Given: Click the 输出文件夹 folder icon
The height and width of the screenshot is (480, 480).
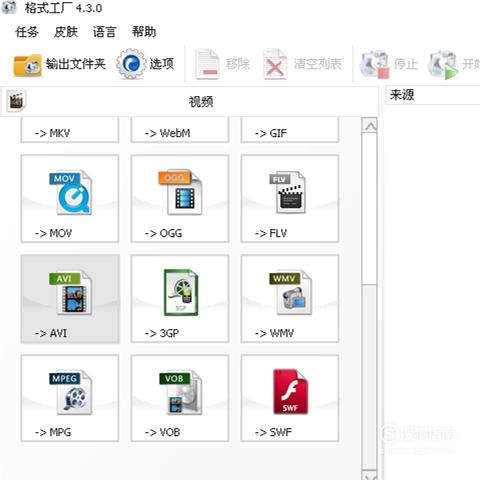Looking at the screenshot, I should [x=27, y=65].
